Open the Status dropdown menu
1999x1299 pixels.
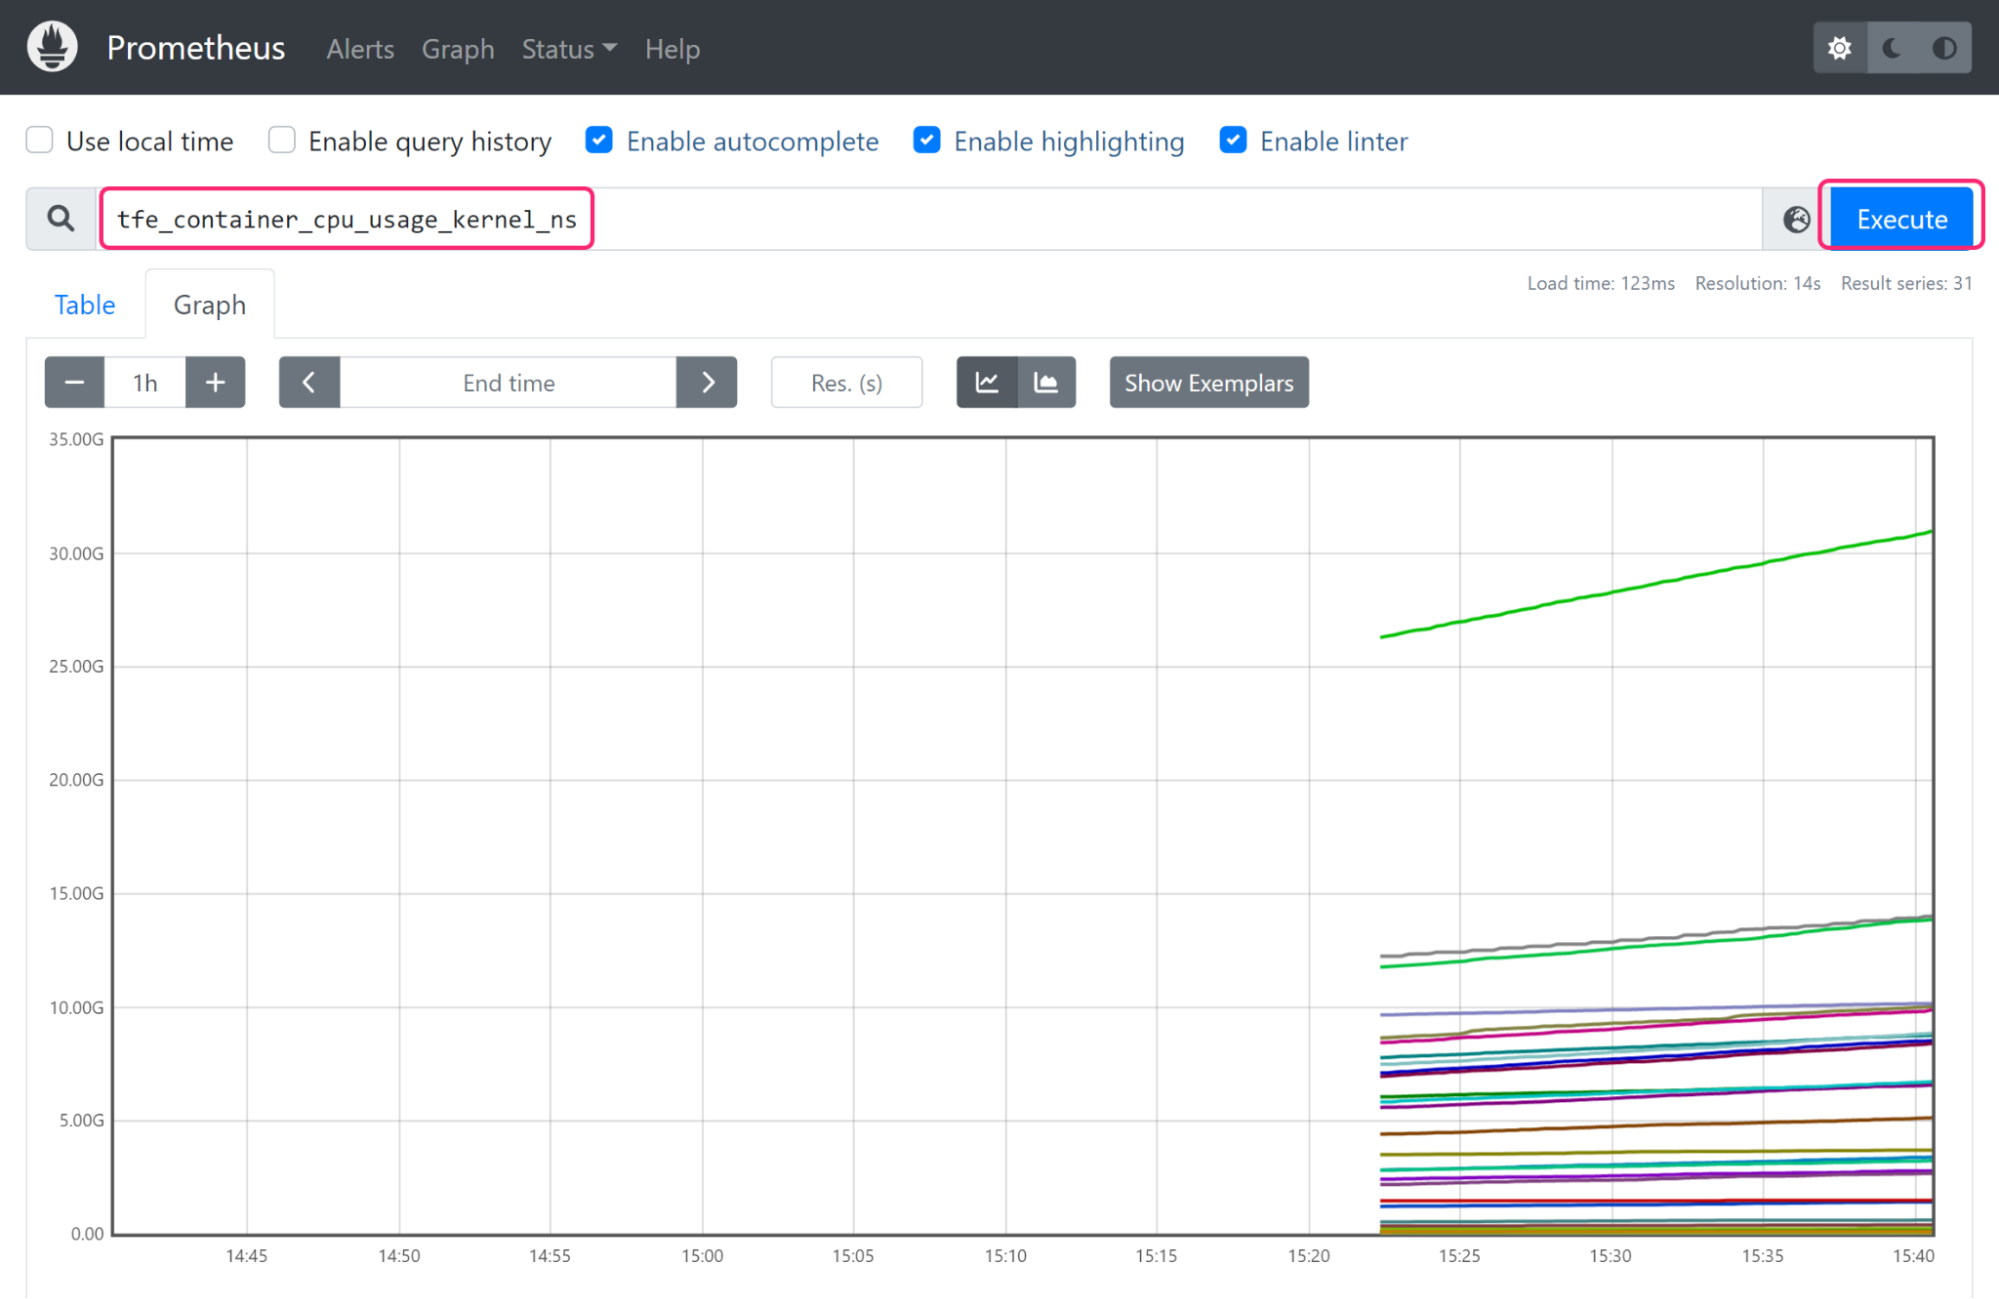tap(567, 48)
